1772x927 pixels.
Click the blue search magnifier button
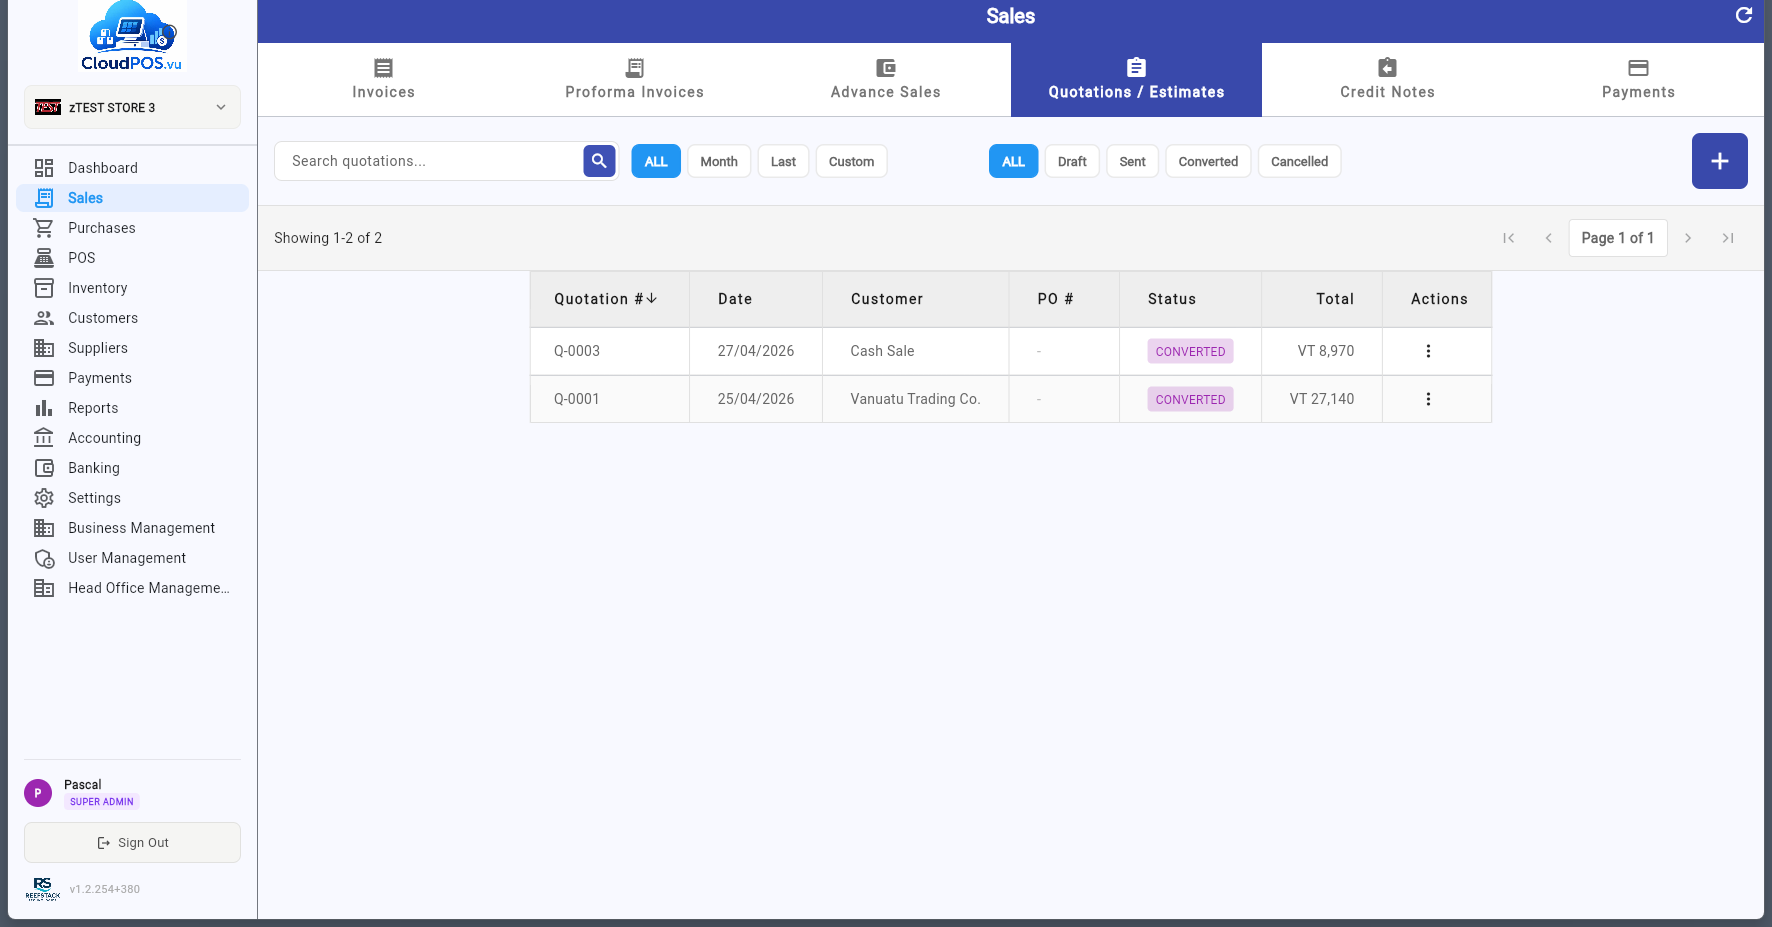(599, 161)
